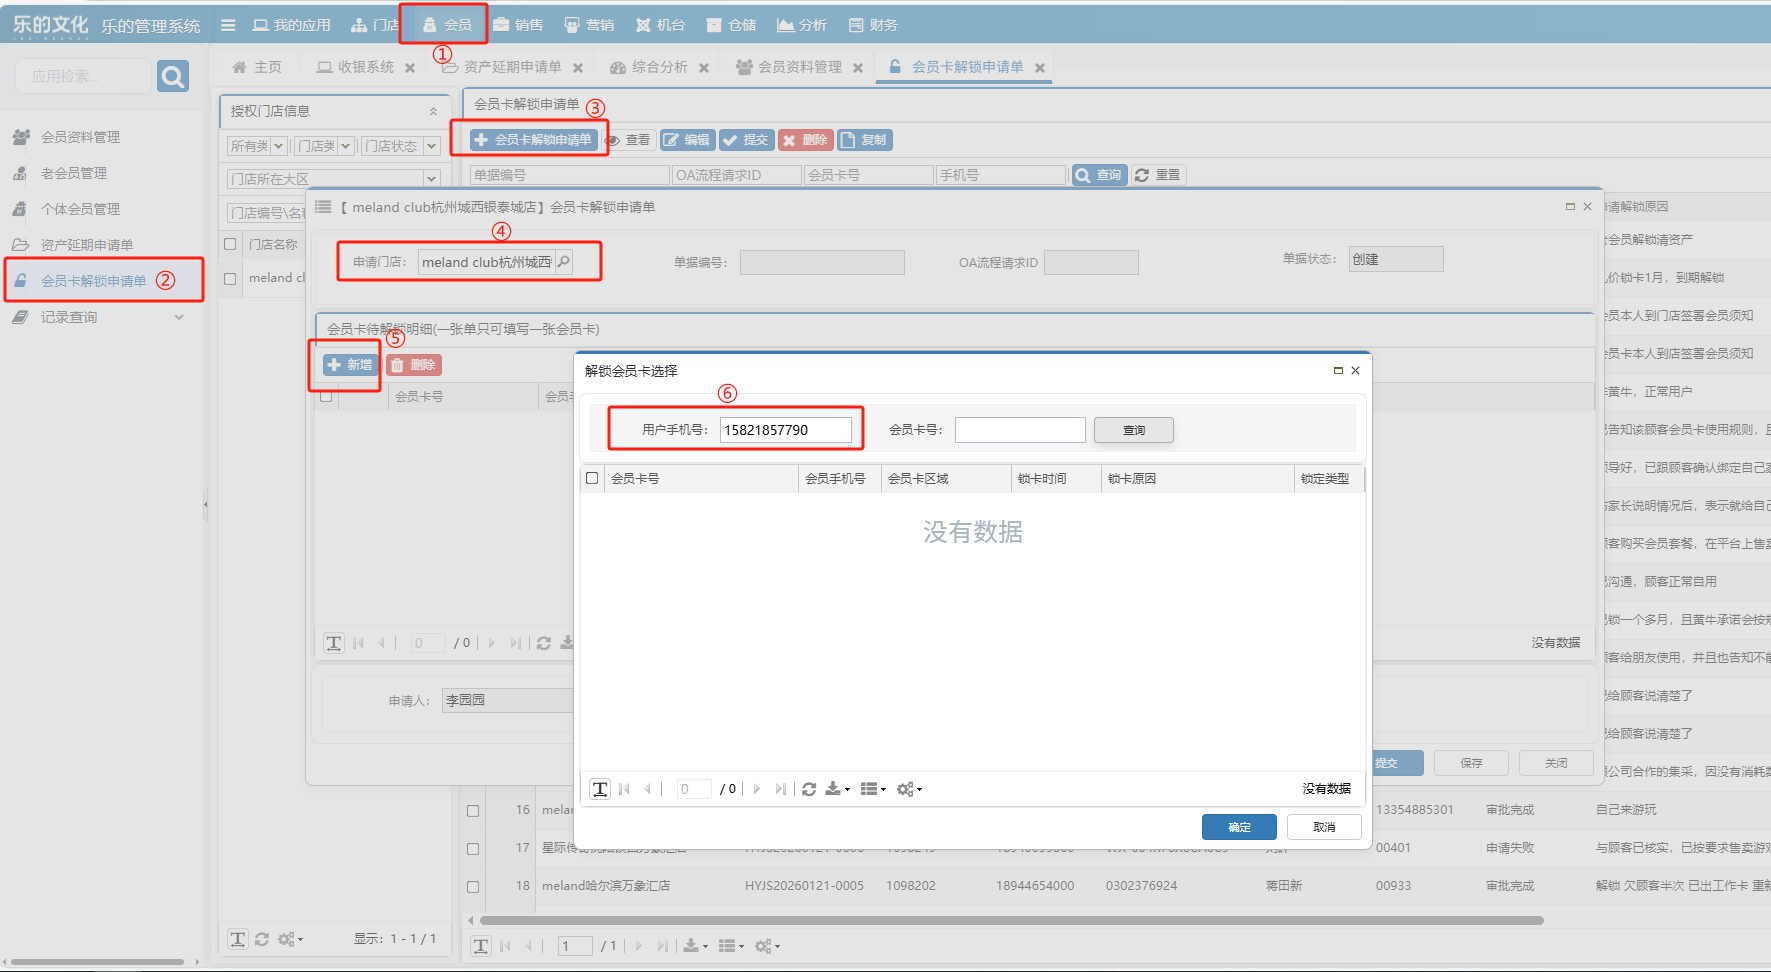Click the 编辑 edit button in the toolbar
1771x972 pixels.
click(686, 140)
